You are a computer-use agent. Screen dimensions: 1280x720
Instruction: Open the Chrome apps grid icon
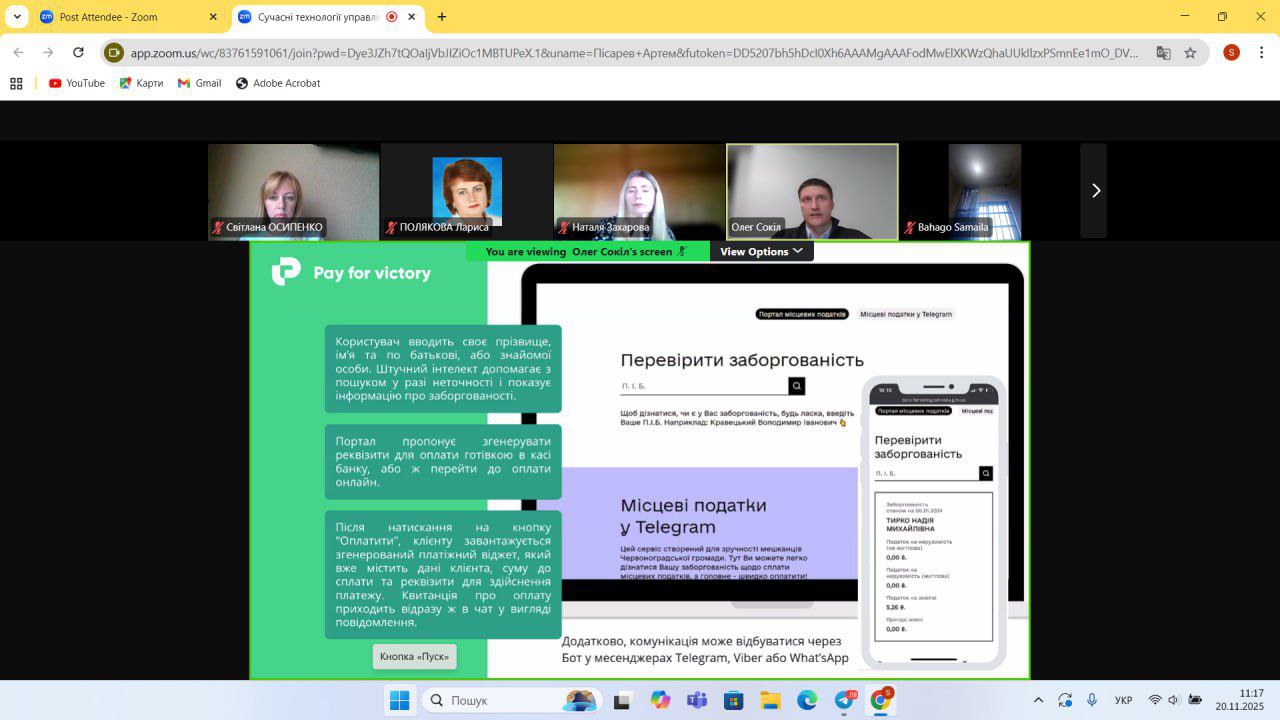pyautogui.click(x=16, y=83)
